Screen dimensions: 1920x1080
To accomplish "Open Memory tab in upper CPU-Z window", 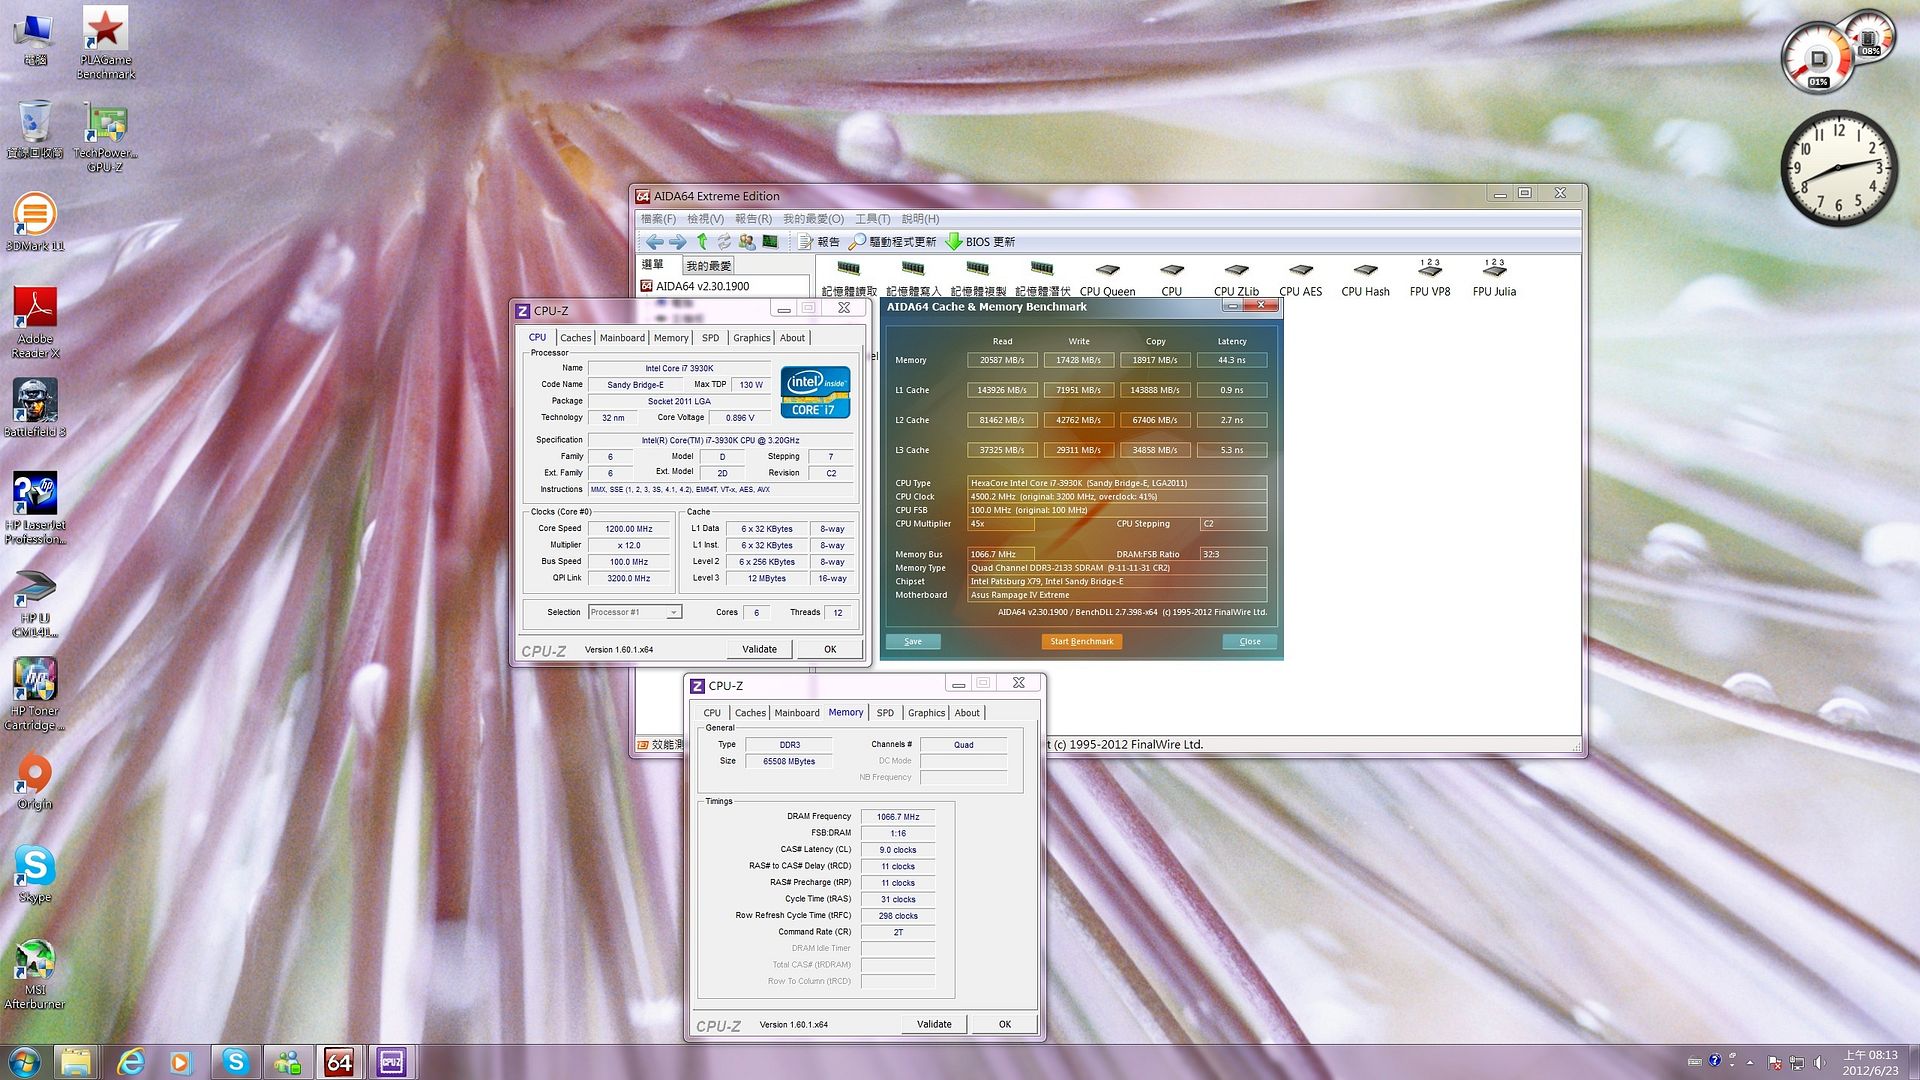I will point(671,338).
